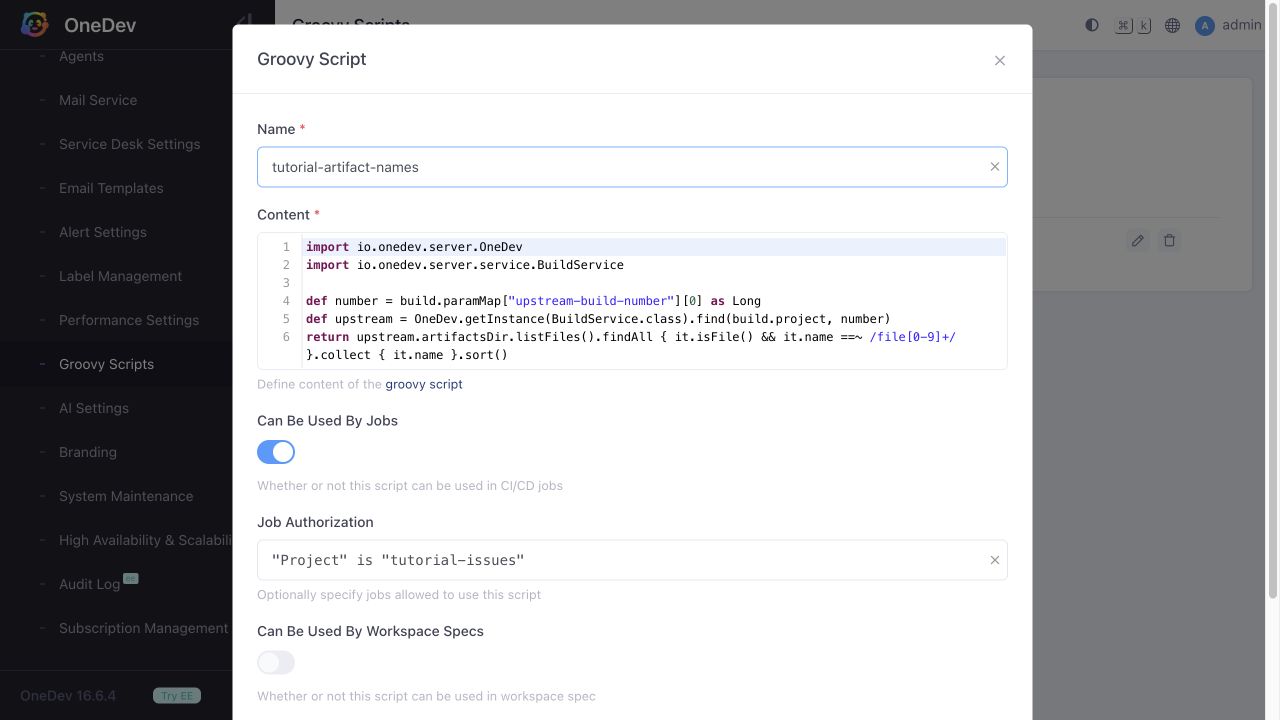This screenshot has width=1280, height=720.
Task: Click the 'return upstream.artifactsDir' code line
Action: pos(631,337)
